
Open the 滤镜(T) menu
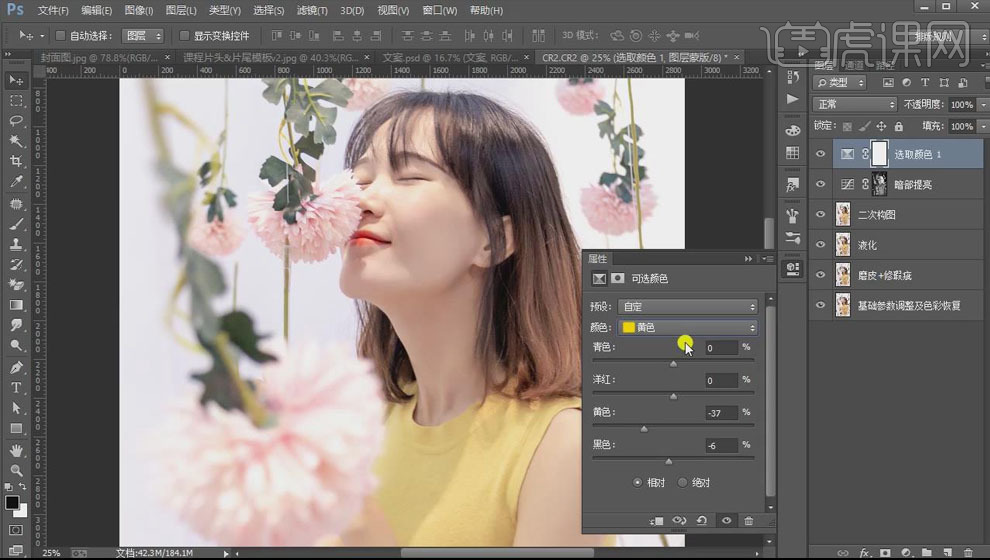[x=311, y=11]
